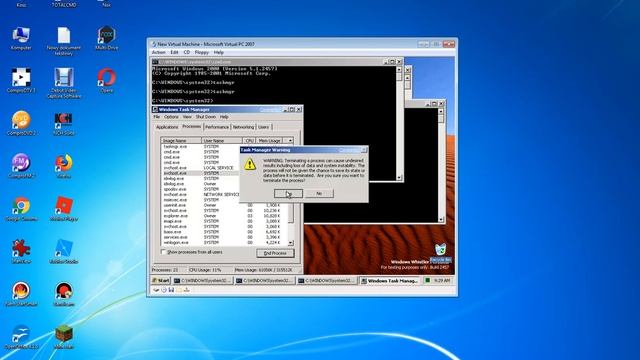
Task: Click scroll down arrow in process list
Action: coord(291,243)
